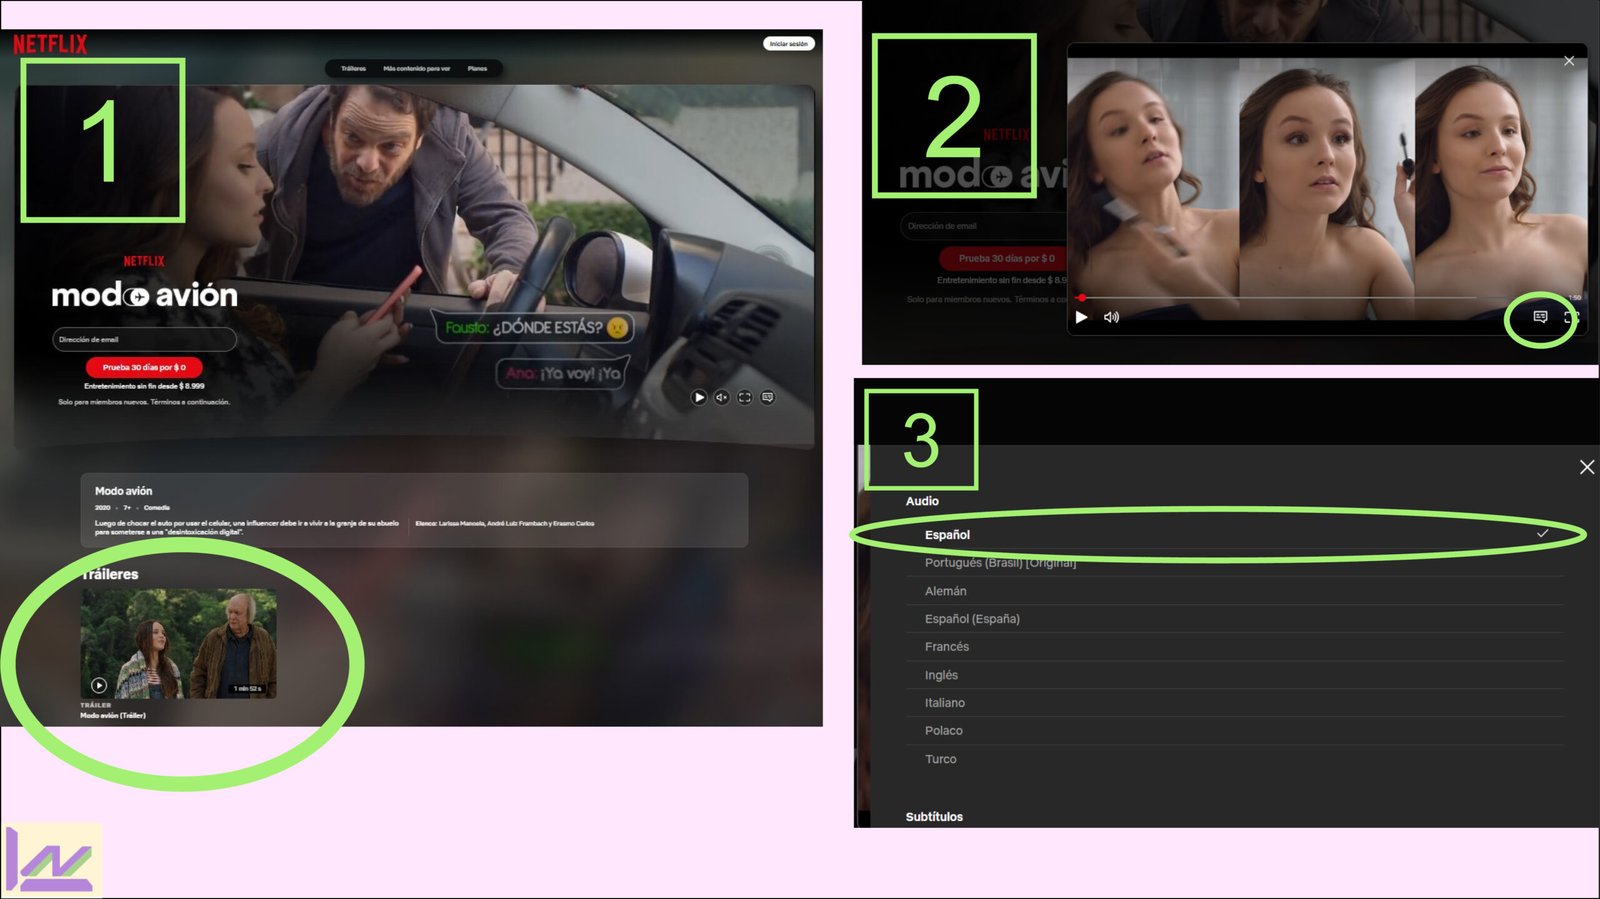
Task: Click the Audio section heading
Action: click(922, 501)
